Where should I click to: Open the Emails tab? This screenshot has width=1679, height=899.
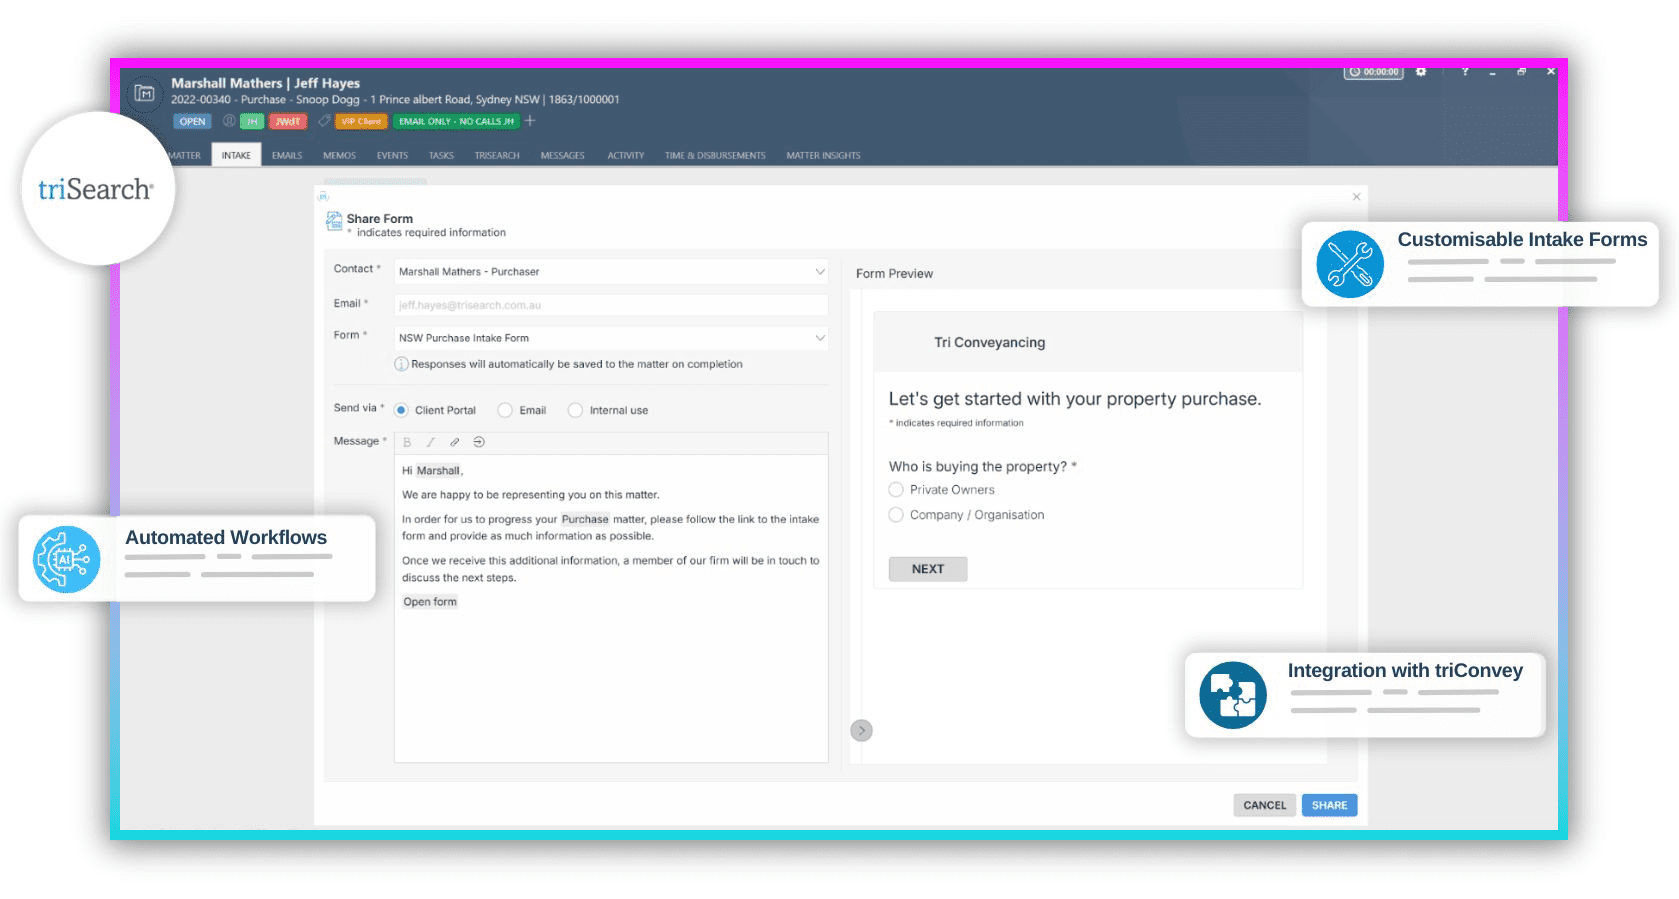click(x=287, y=156)
